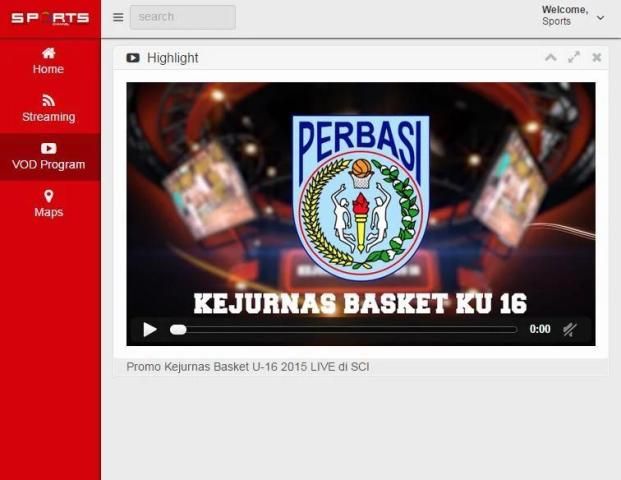The width and height of the screenshot is (621, 480).
Task: Click the Maps location pin icon
Action: (48, 196)
